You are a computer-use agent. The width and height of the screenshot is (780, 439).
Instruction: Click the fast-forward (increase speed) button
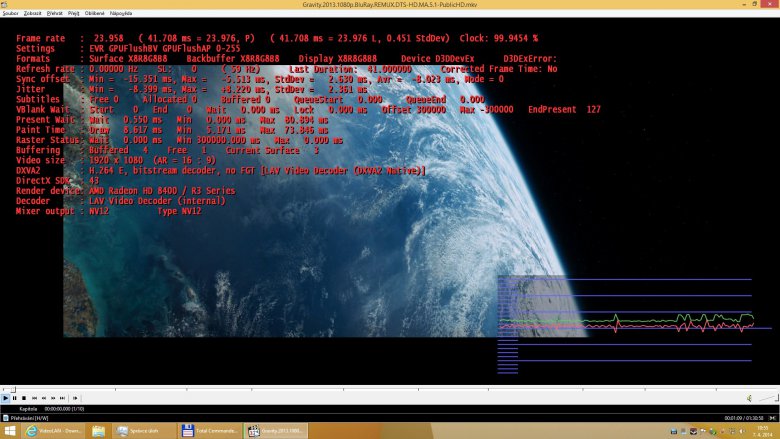point(53,398)
